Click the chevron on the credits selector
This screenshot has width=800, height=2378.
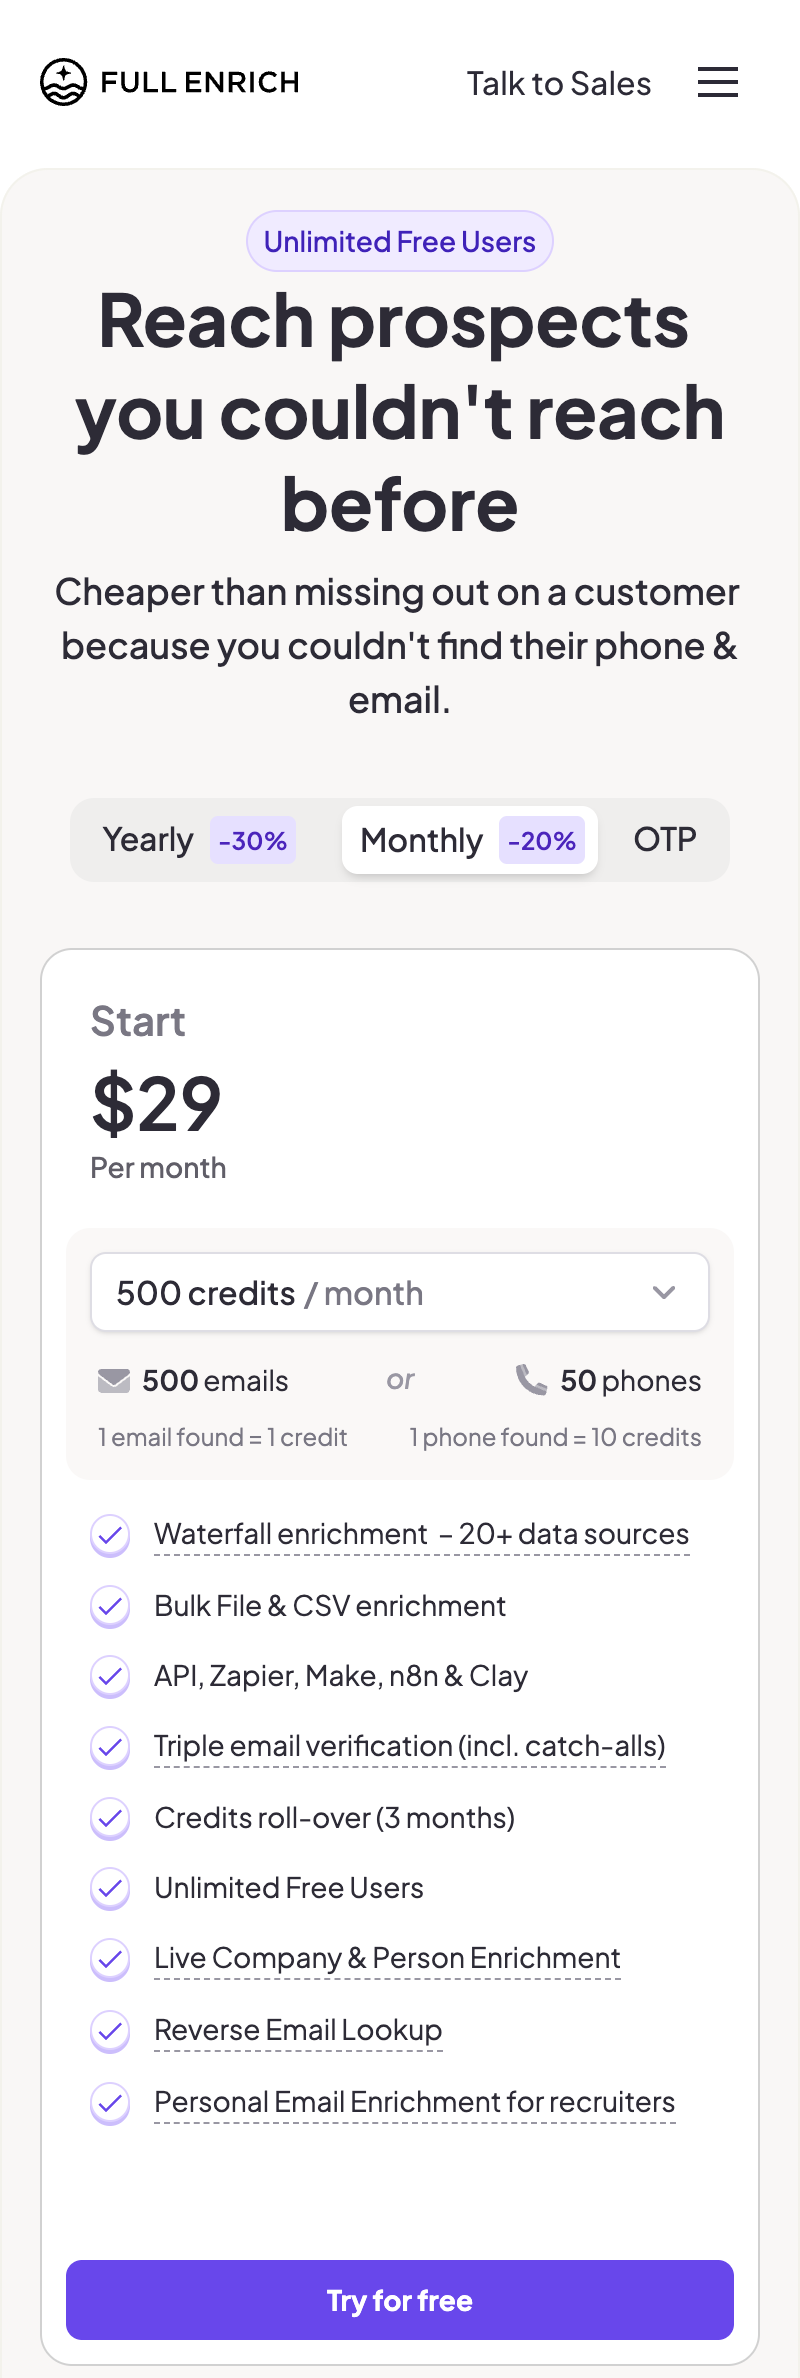pos(663,1292)
